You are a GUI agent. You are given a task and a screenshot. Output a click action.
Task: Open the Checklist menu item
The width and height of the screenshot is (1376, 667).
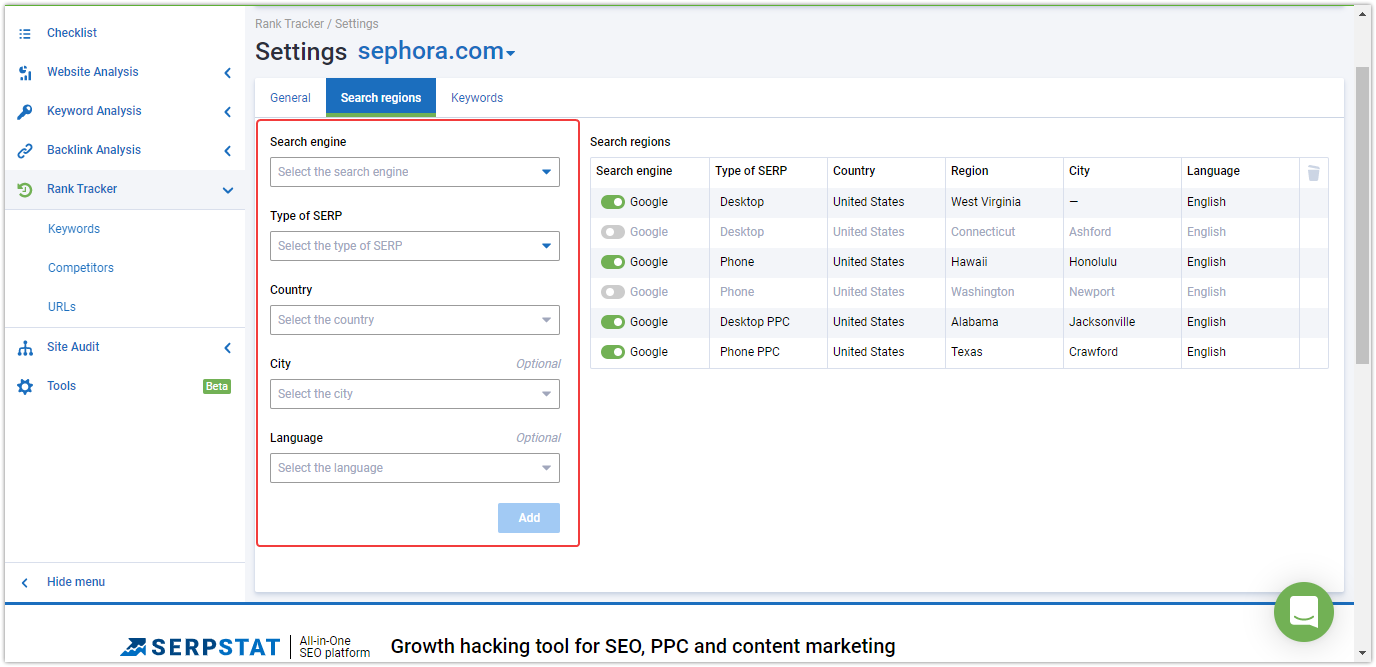(72, 33)
